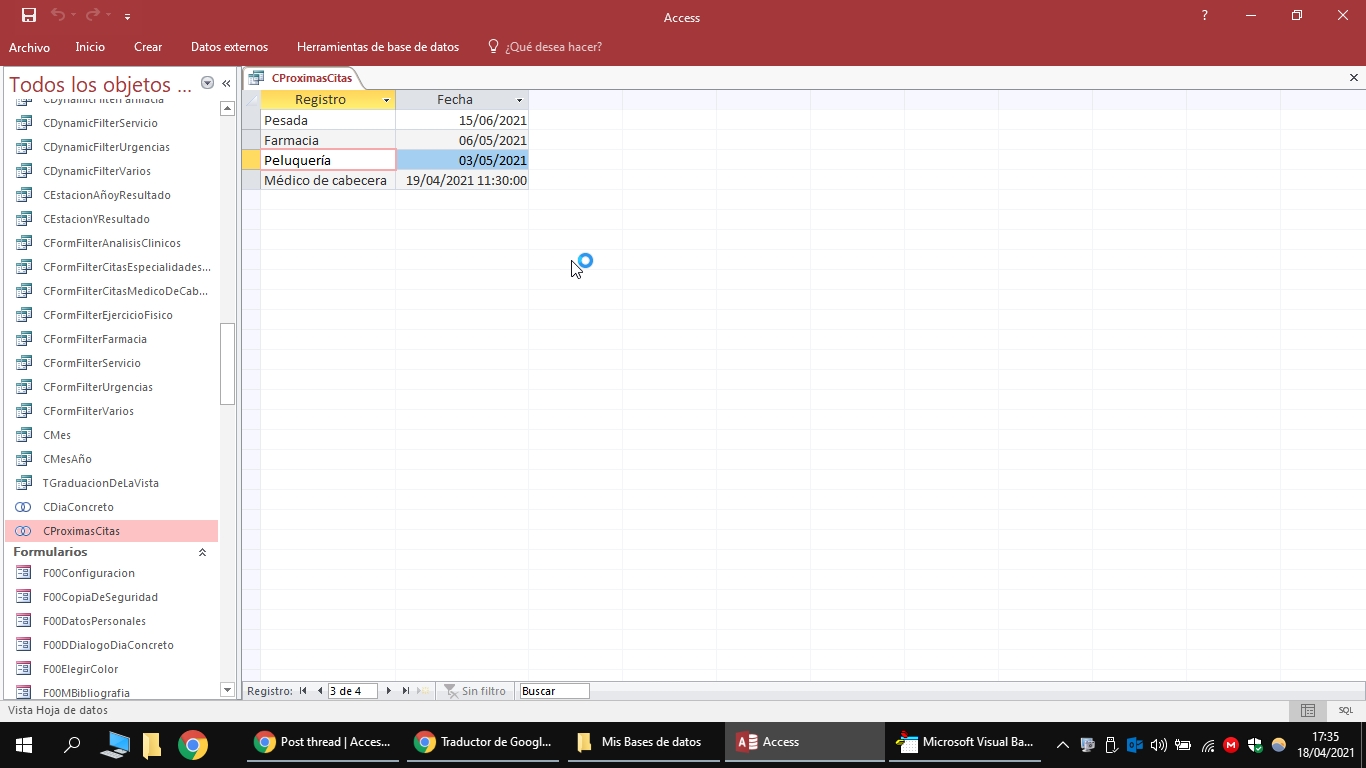The height and width of the screenshot is (768, 1366).
Task: Toggle the Sin filtro filter button
Action: tap(475, 691)
